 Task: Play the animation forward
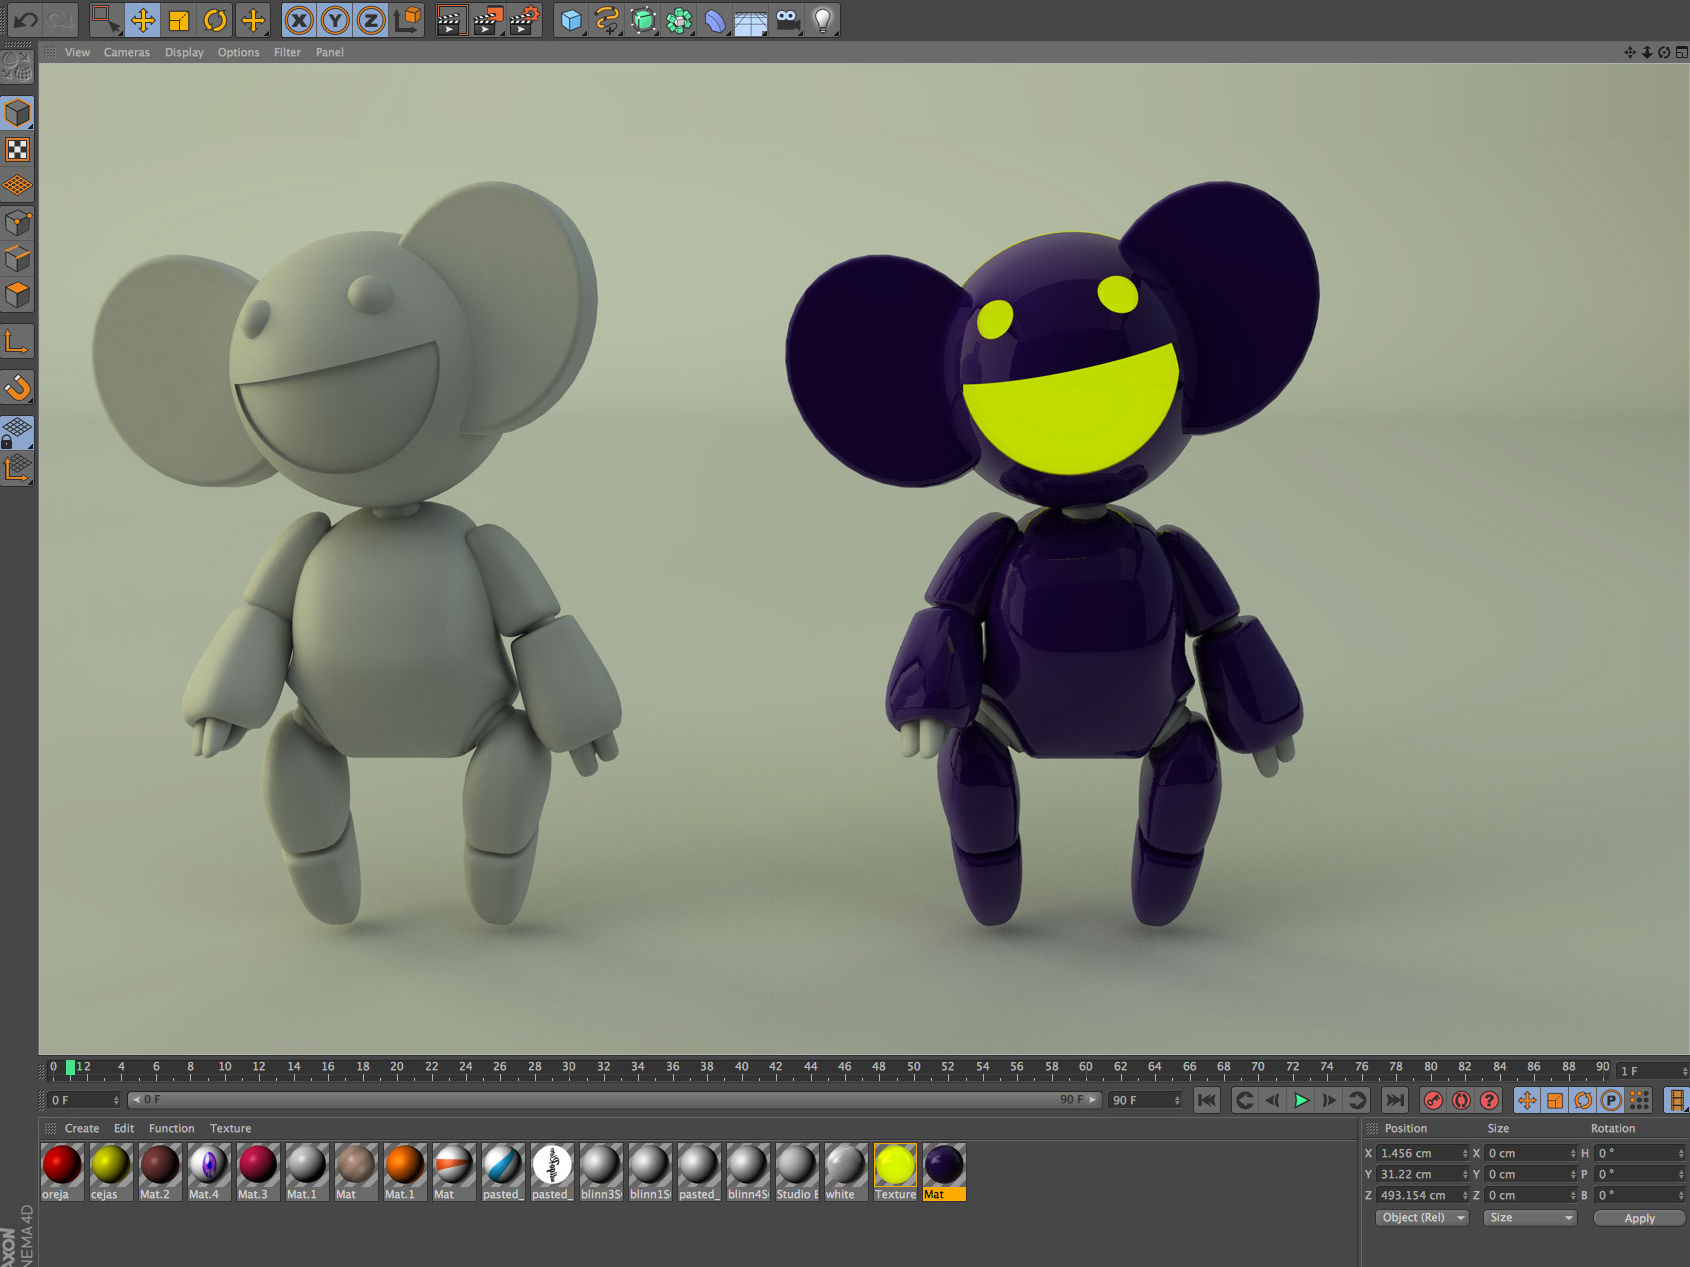1301,1100
